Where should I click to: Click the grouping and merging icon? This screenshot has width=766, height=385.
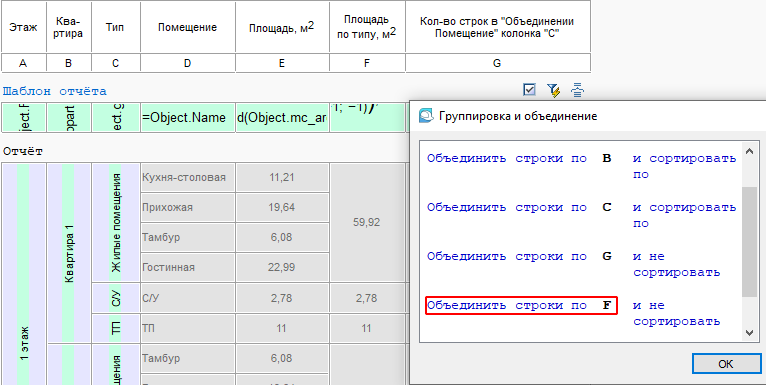pyautogui.click(x=578, y=90)
